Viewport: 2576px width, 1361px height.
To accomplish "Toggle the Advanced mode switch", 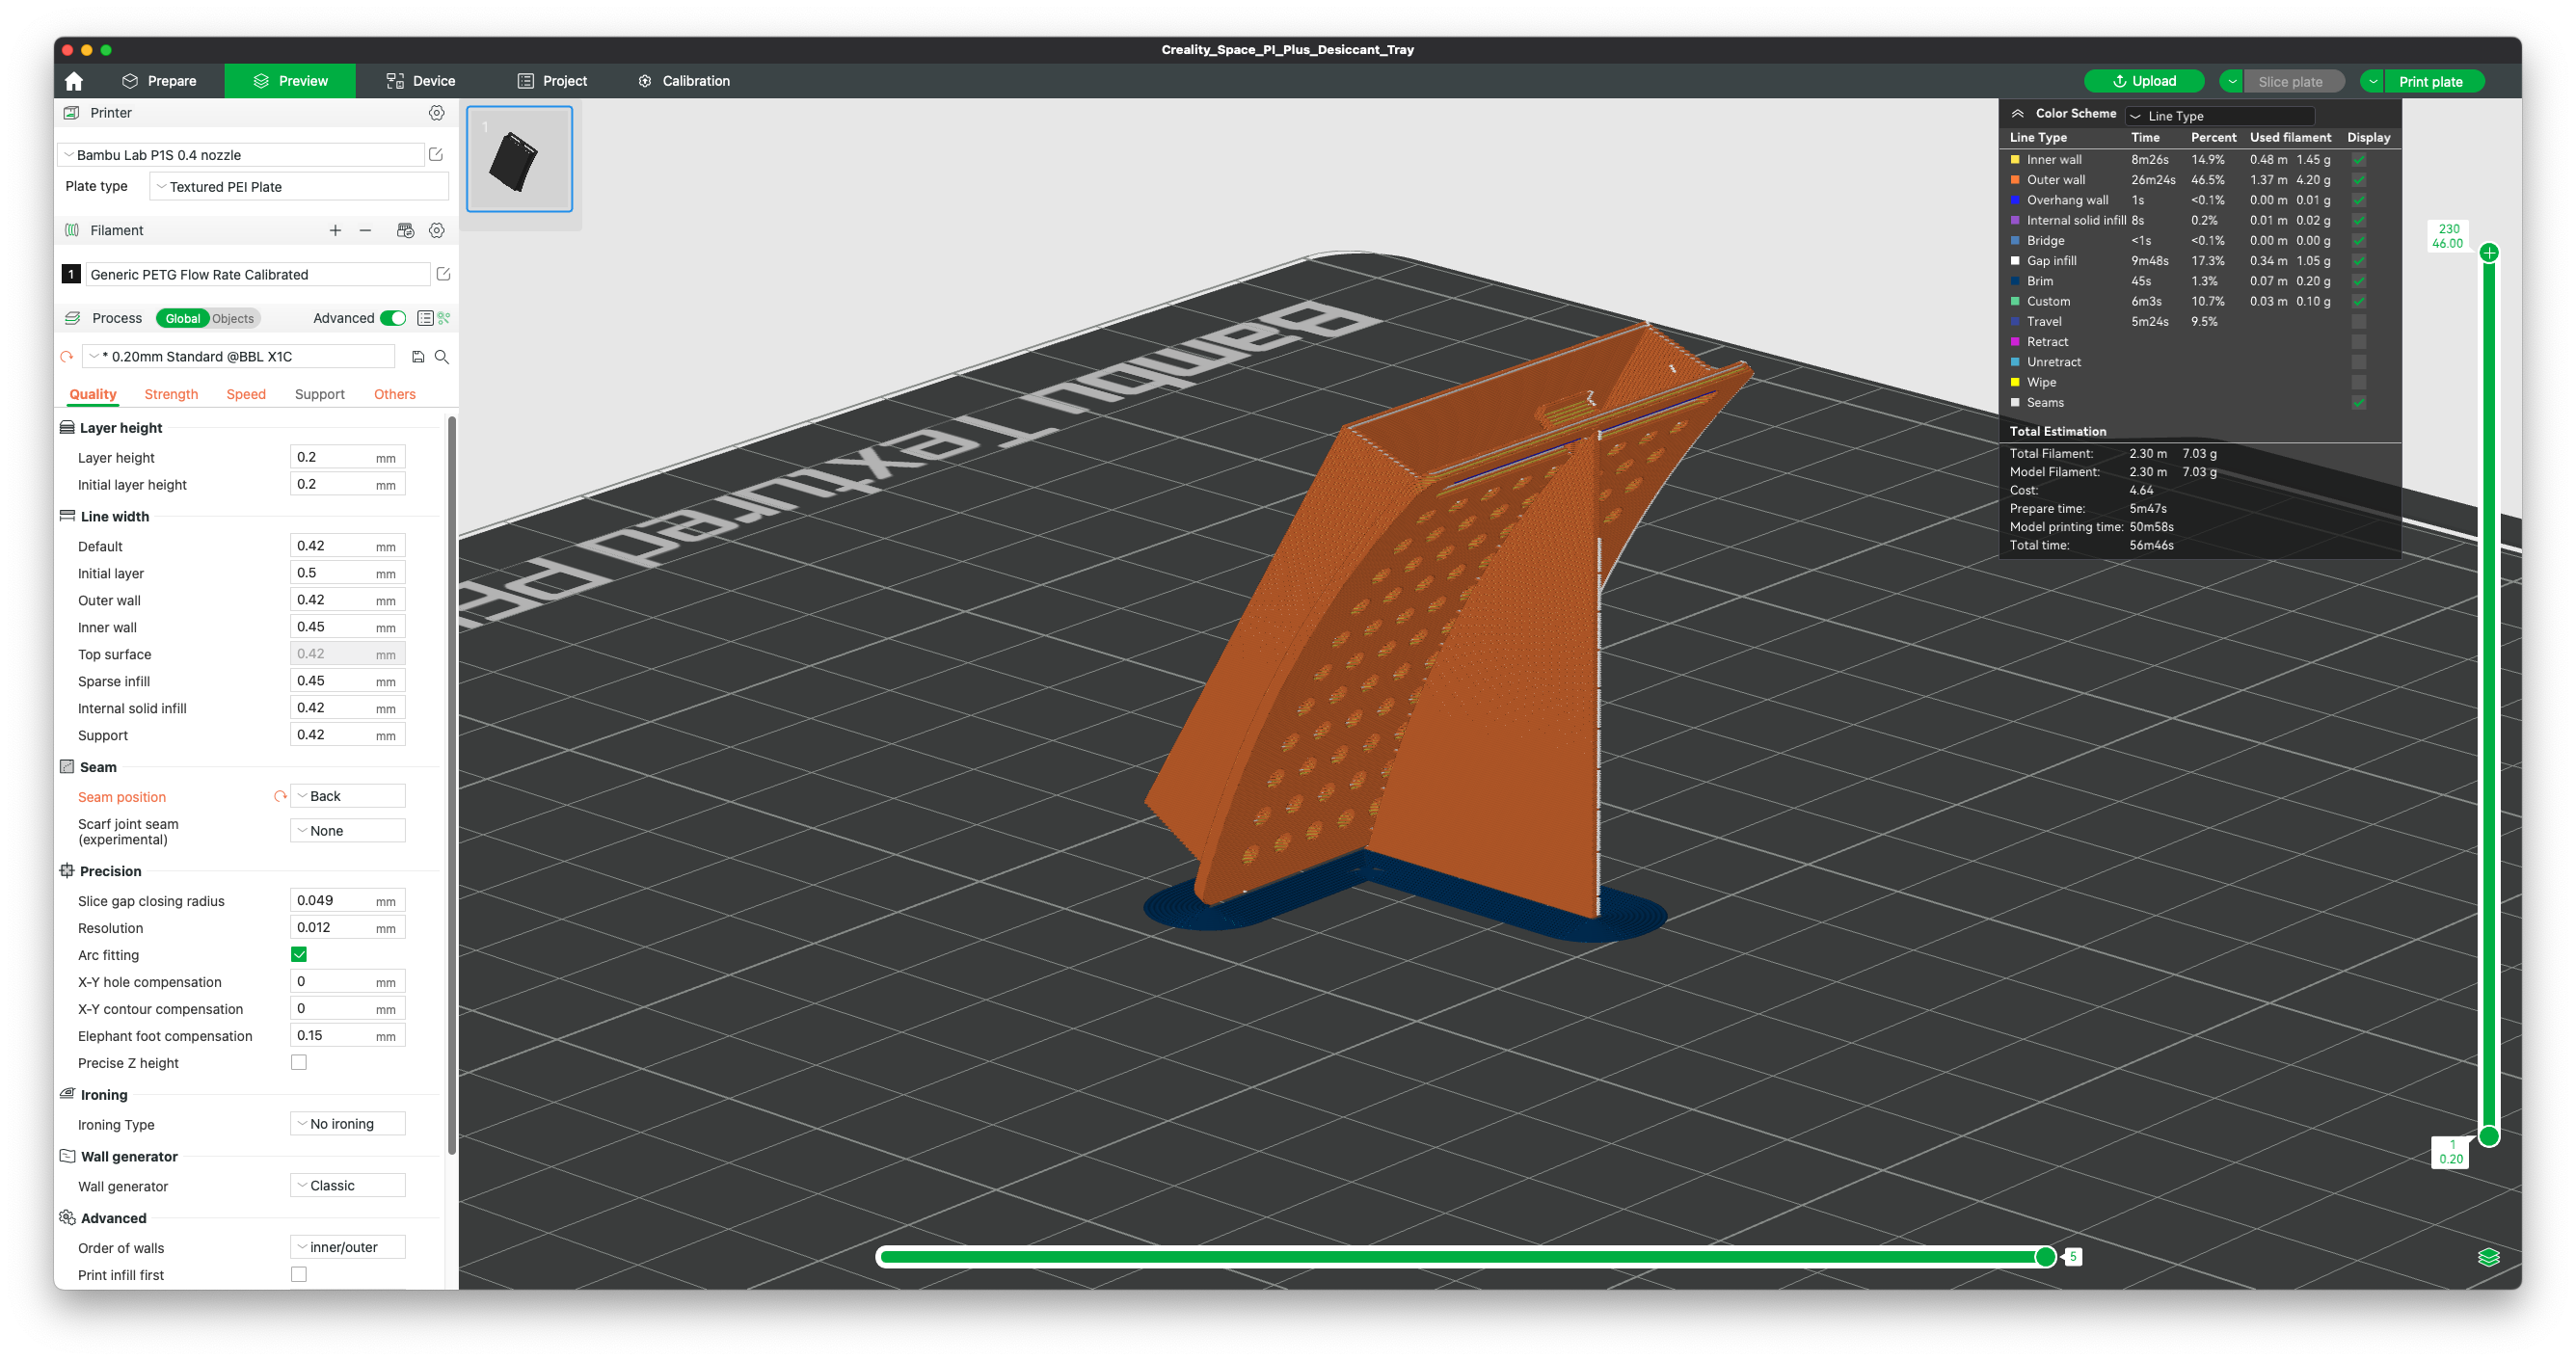I will [x=393, y=318].
